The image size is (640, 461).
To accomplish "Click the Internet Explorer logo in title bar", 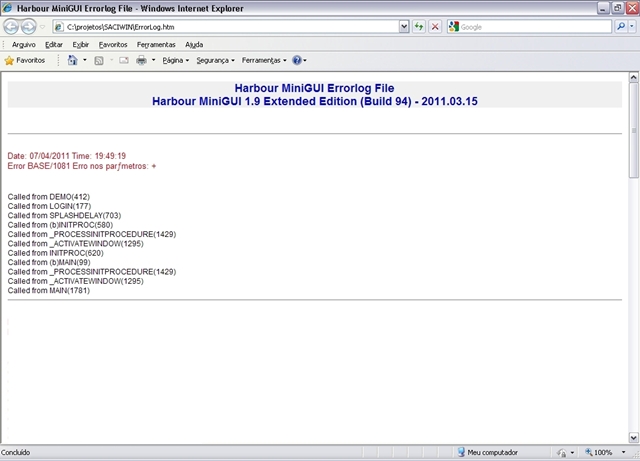I will (7, 8).
